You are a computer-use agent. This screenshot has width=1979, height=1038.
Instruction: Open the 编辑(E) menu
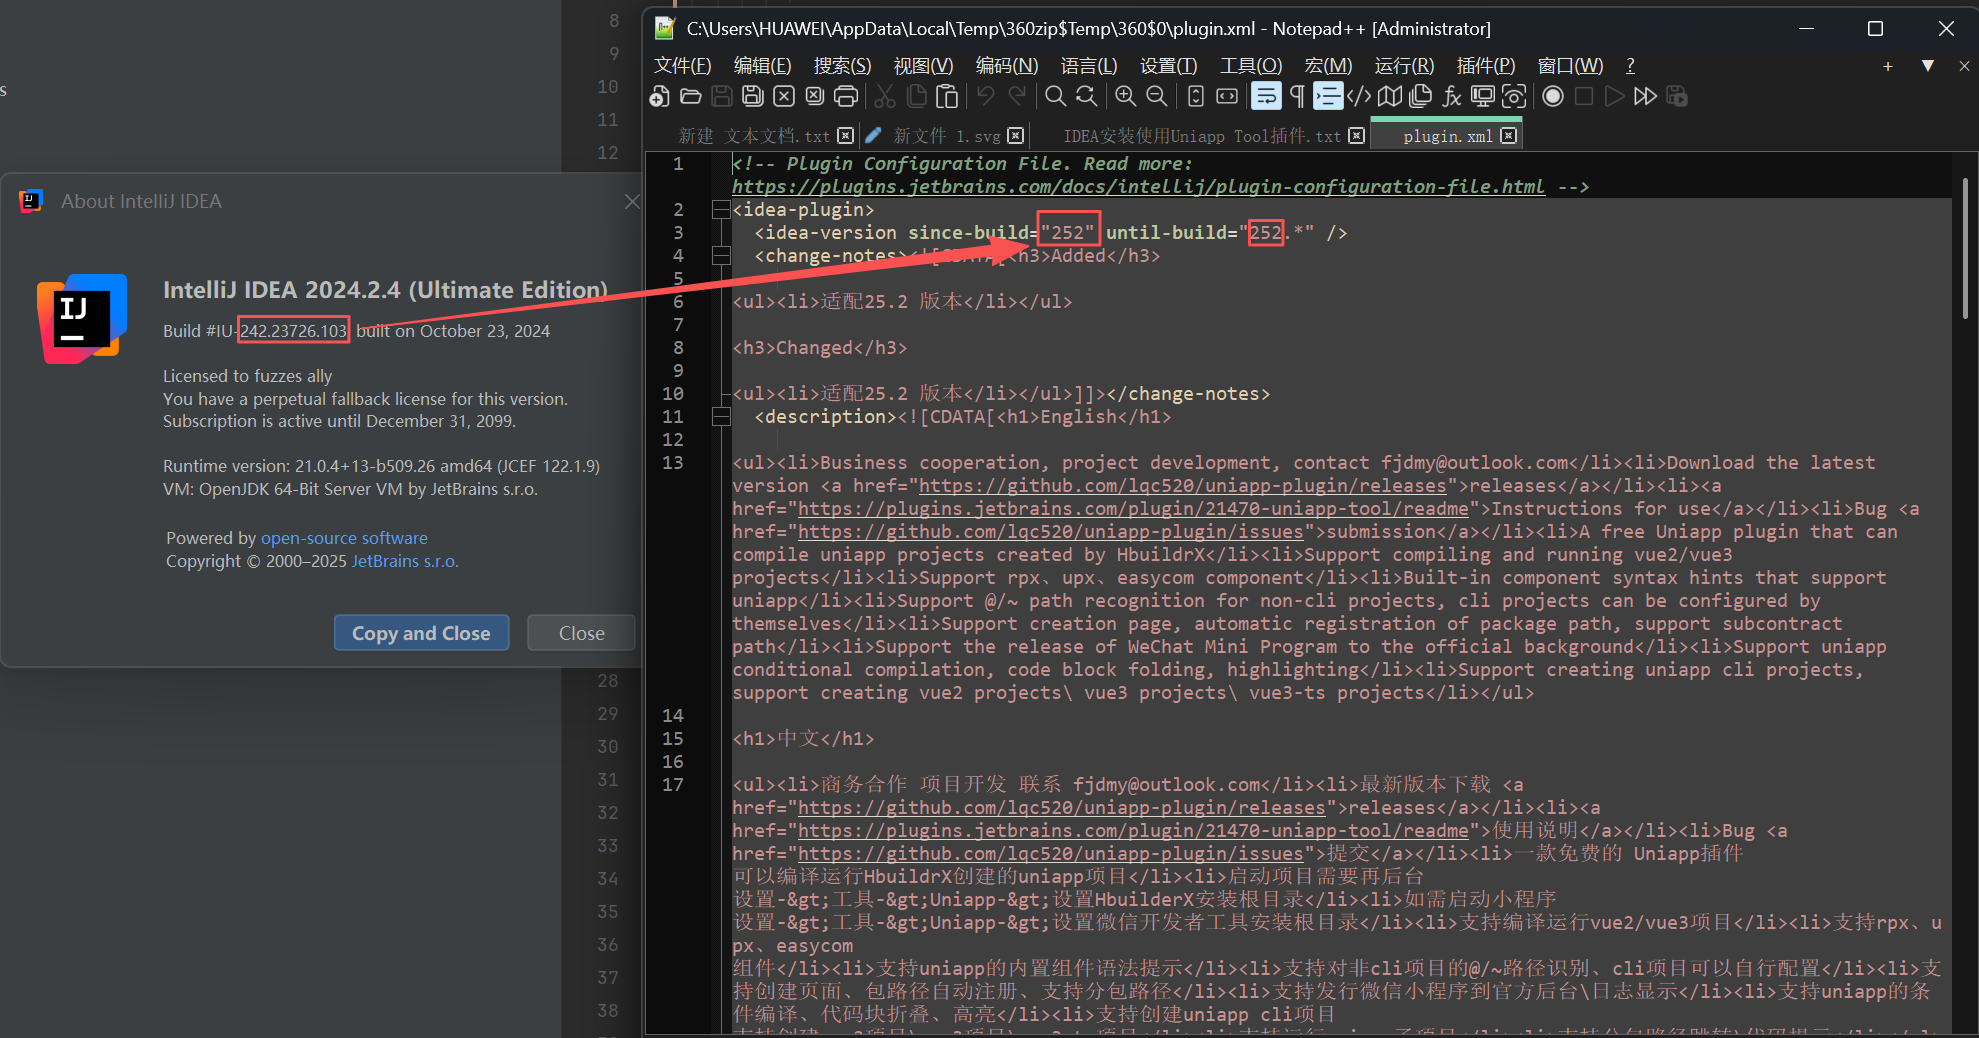point(762,66)
